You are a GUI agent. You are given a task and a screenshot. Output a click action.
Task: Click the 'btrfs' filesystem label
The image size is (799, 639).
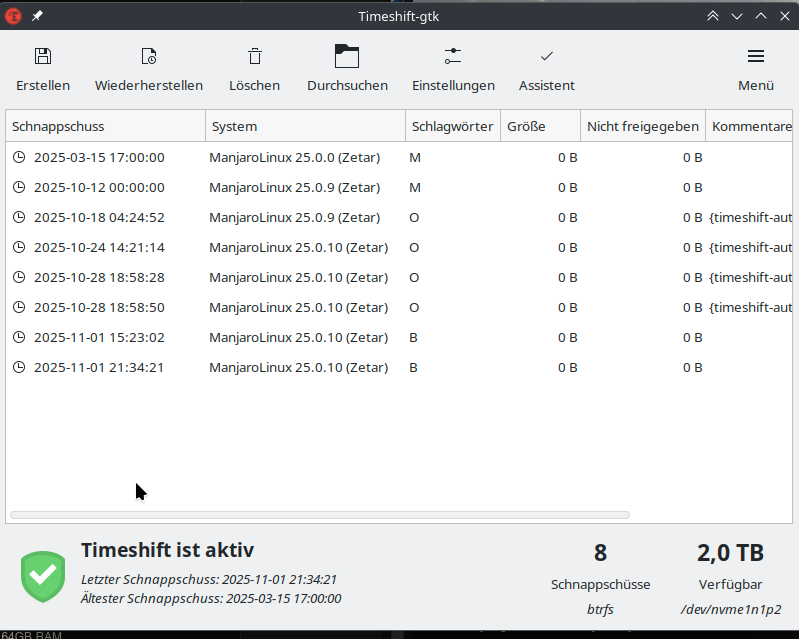[x=600, y=609]
